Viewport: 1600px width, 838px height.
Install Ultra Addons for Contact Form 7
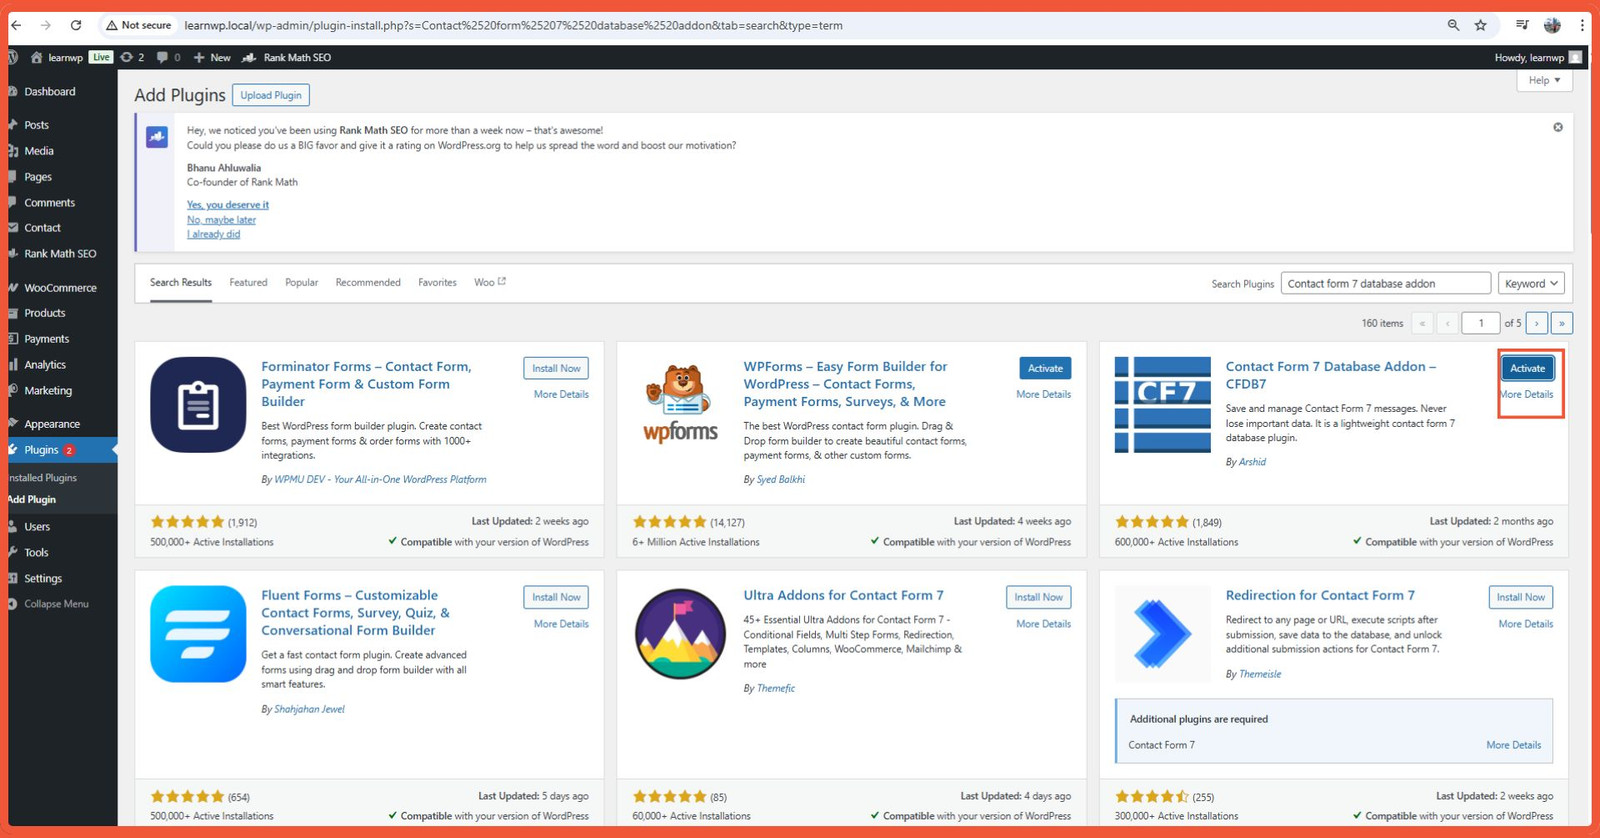1038,597
